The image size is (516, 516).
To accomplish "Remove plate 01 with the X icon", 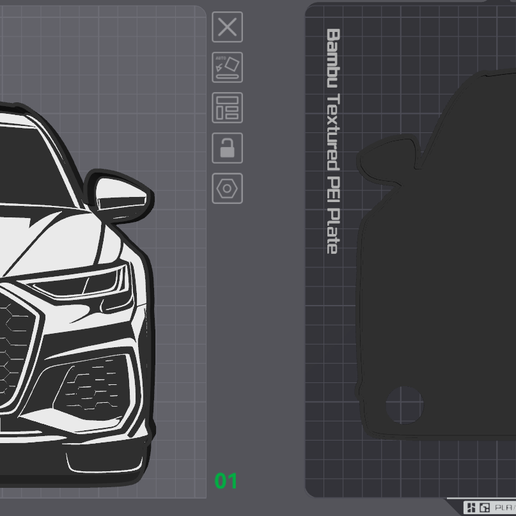I will [x=227, y=27].
